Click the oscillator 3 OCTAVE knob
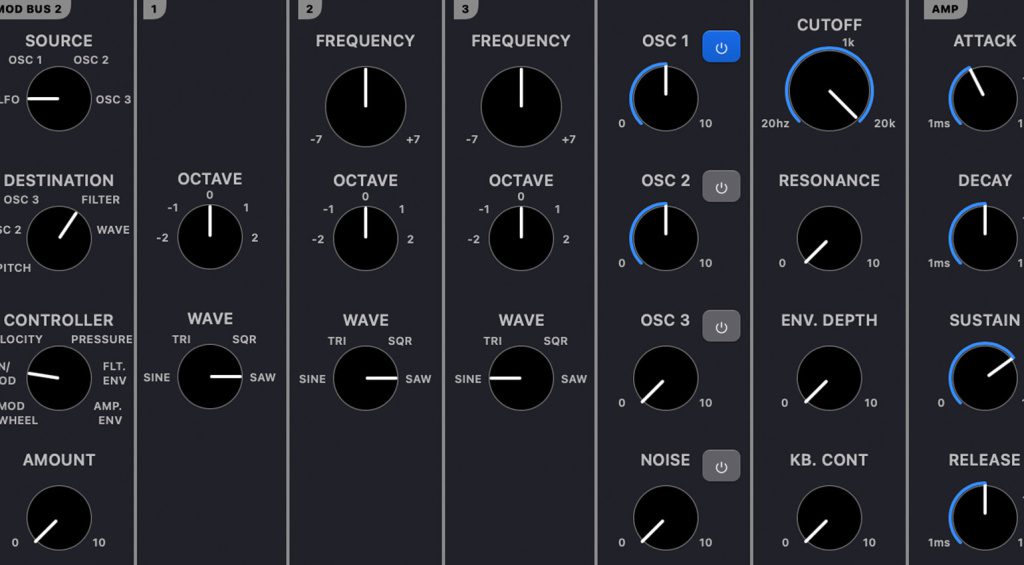 pos(521,238)
